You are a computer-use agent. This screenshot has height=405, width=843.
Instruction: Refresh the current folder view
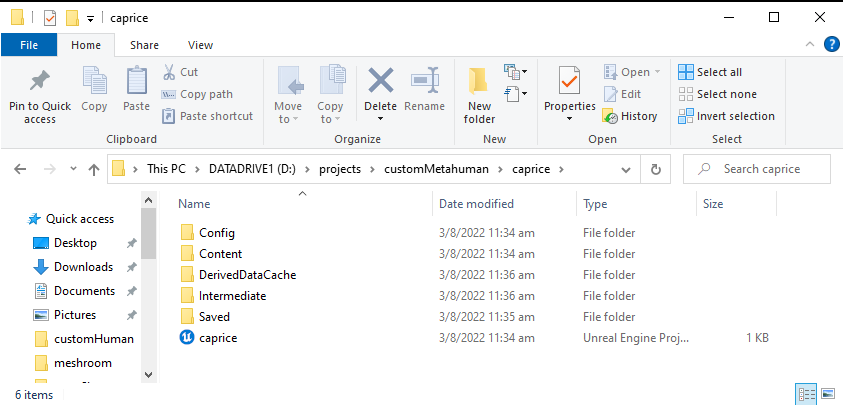[655, 169]
